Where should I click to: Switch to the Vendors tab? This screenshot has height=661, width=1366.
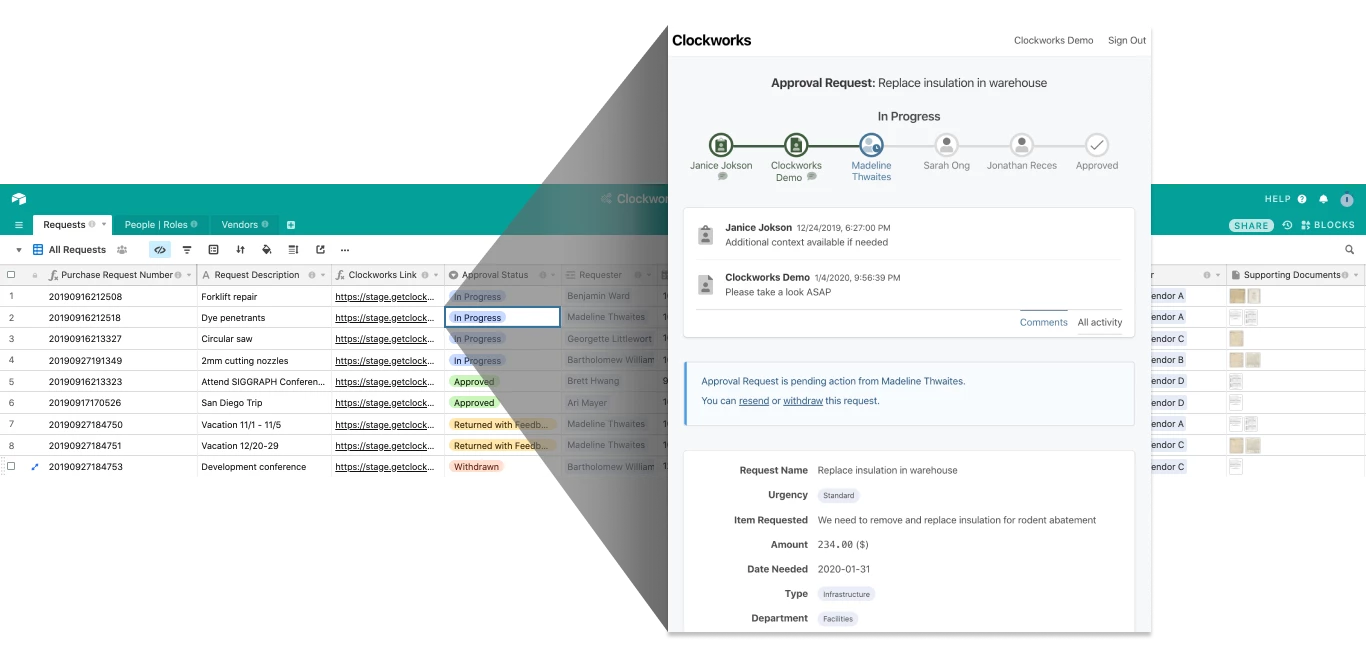click(245, 225)
